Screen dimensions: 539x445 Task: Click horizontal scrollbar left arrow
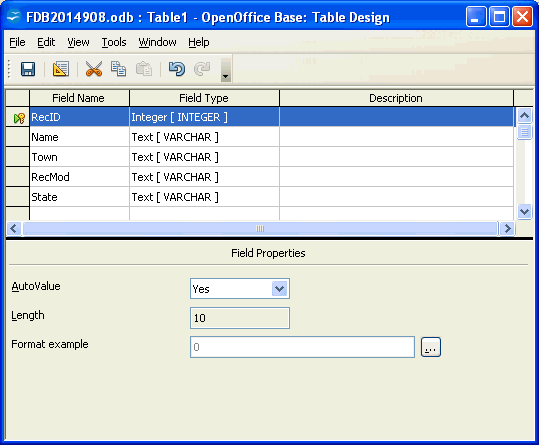13,229
